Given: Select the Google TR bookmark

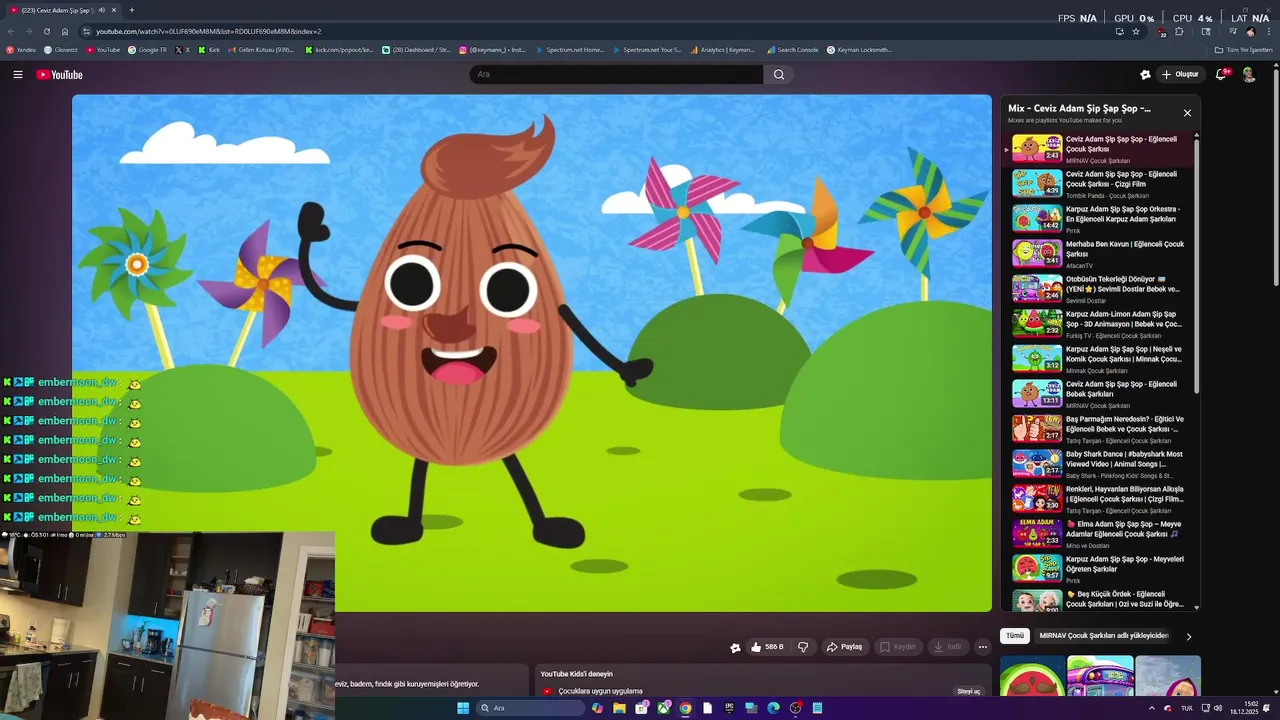Looking at the screenshot, I should pos(147,49).
